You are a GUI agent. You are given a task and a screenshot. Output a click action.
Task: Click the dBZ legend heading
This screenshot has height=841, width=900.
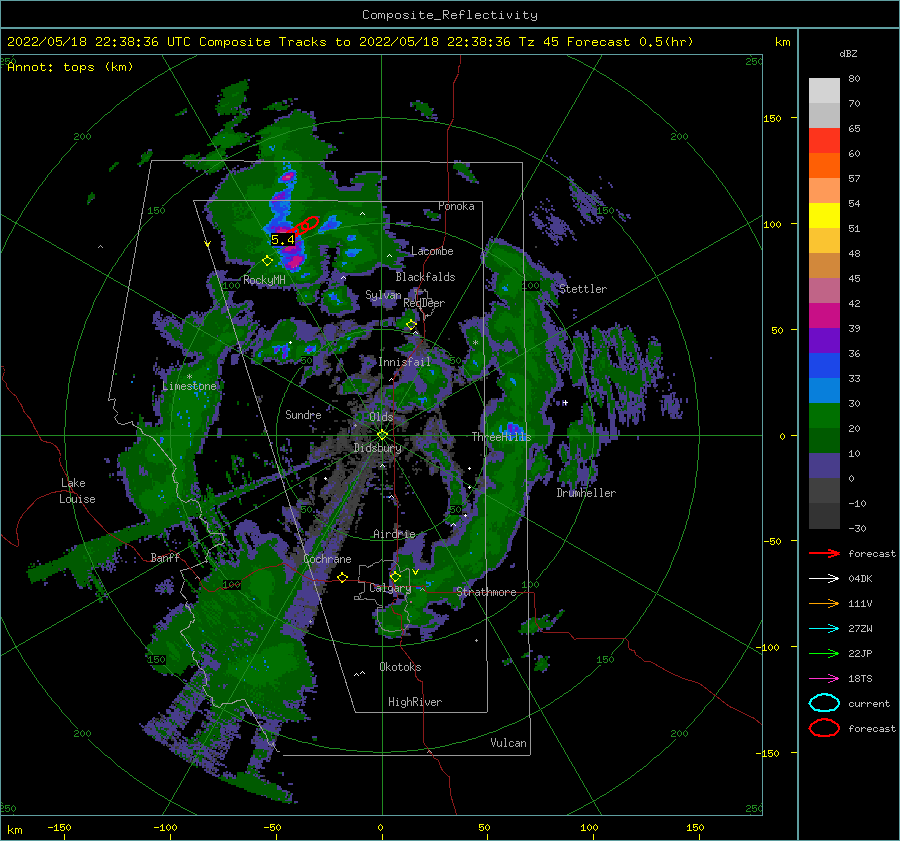(x=848, y=53)
